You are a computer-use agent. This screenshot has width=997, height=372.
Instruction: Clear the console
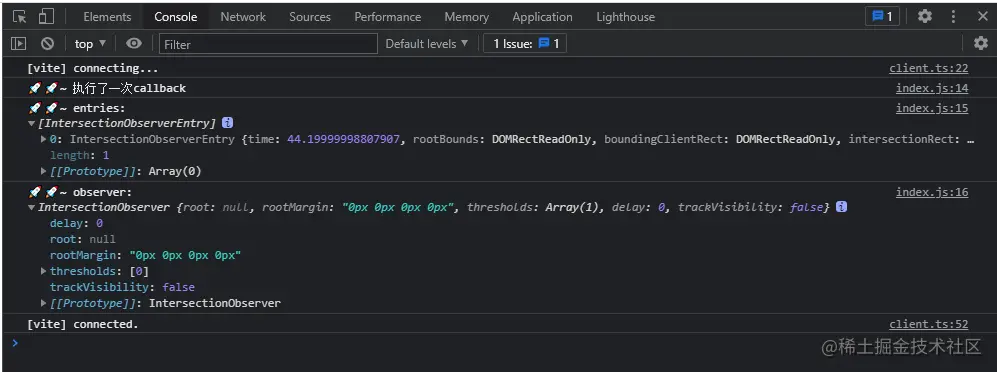coord(48,44)
